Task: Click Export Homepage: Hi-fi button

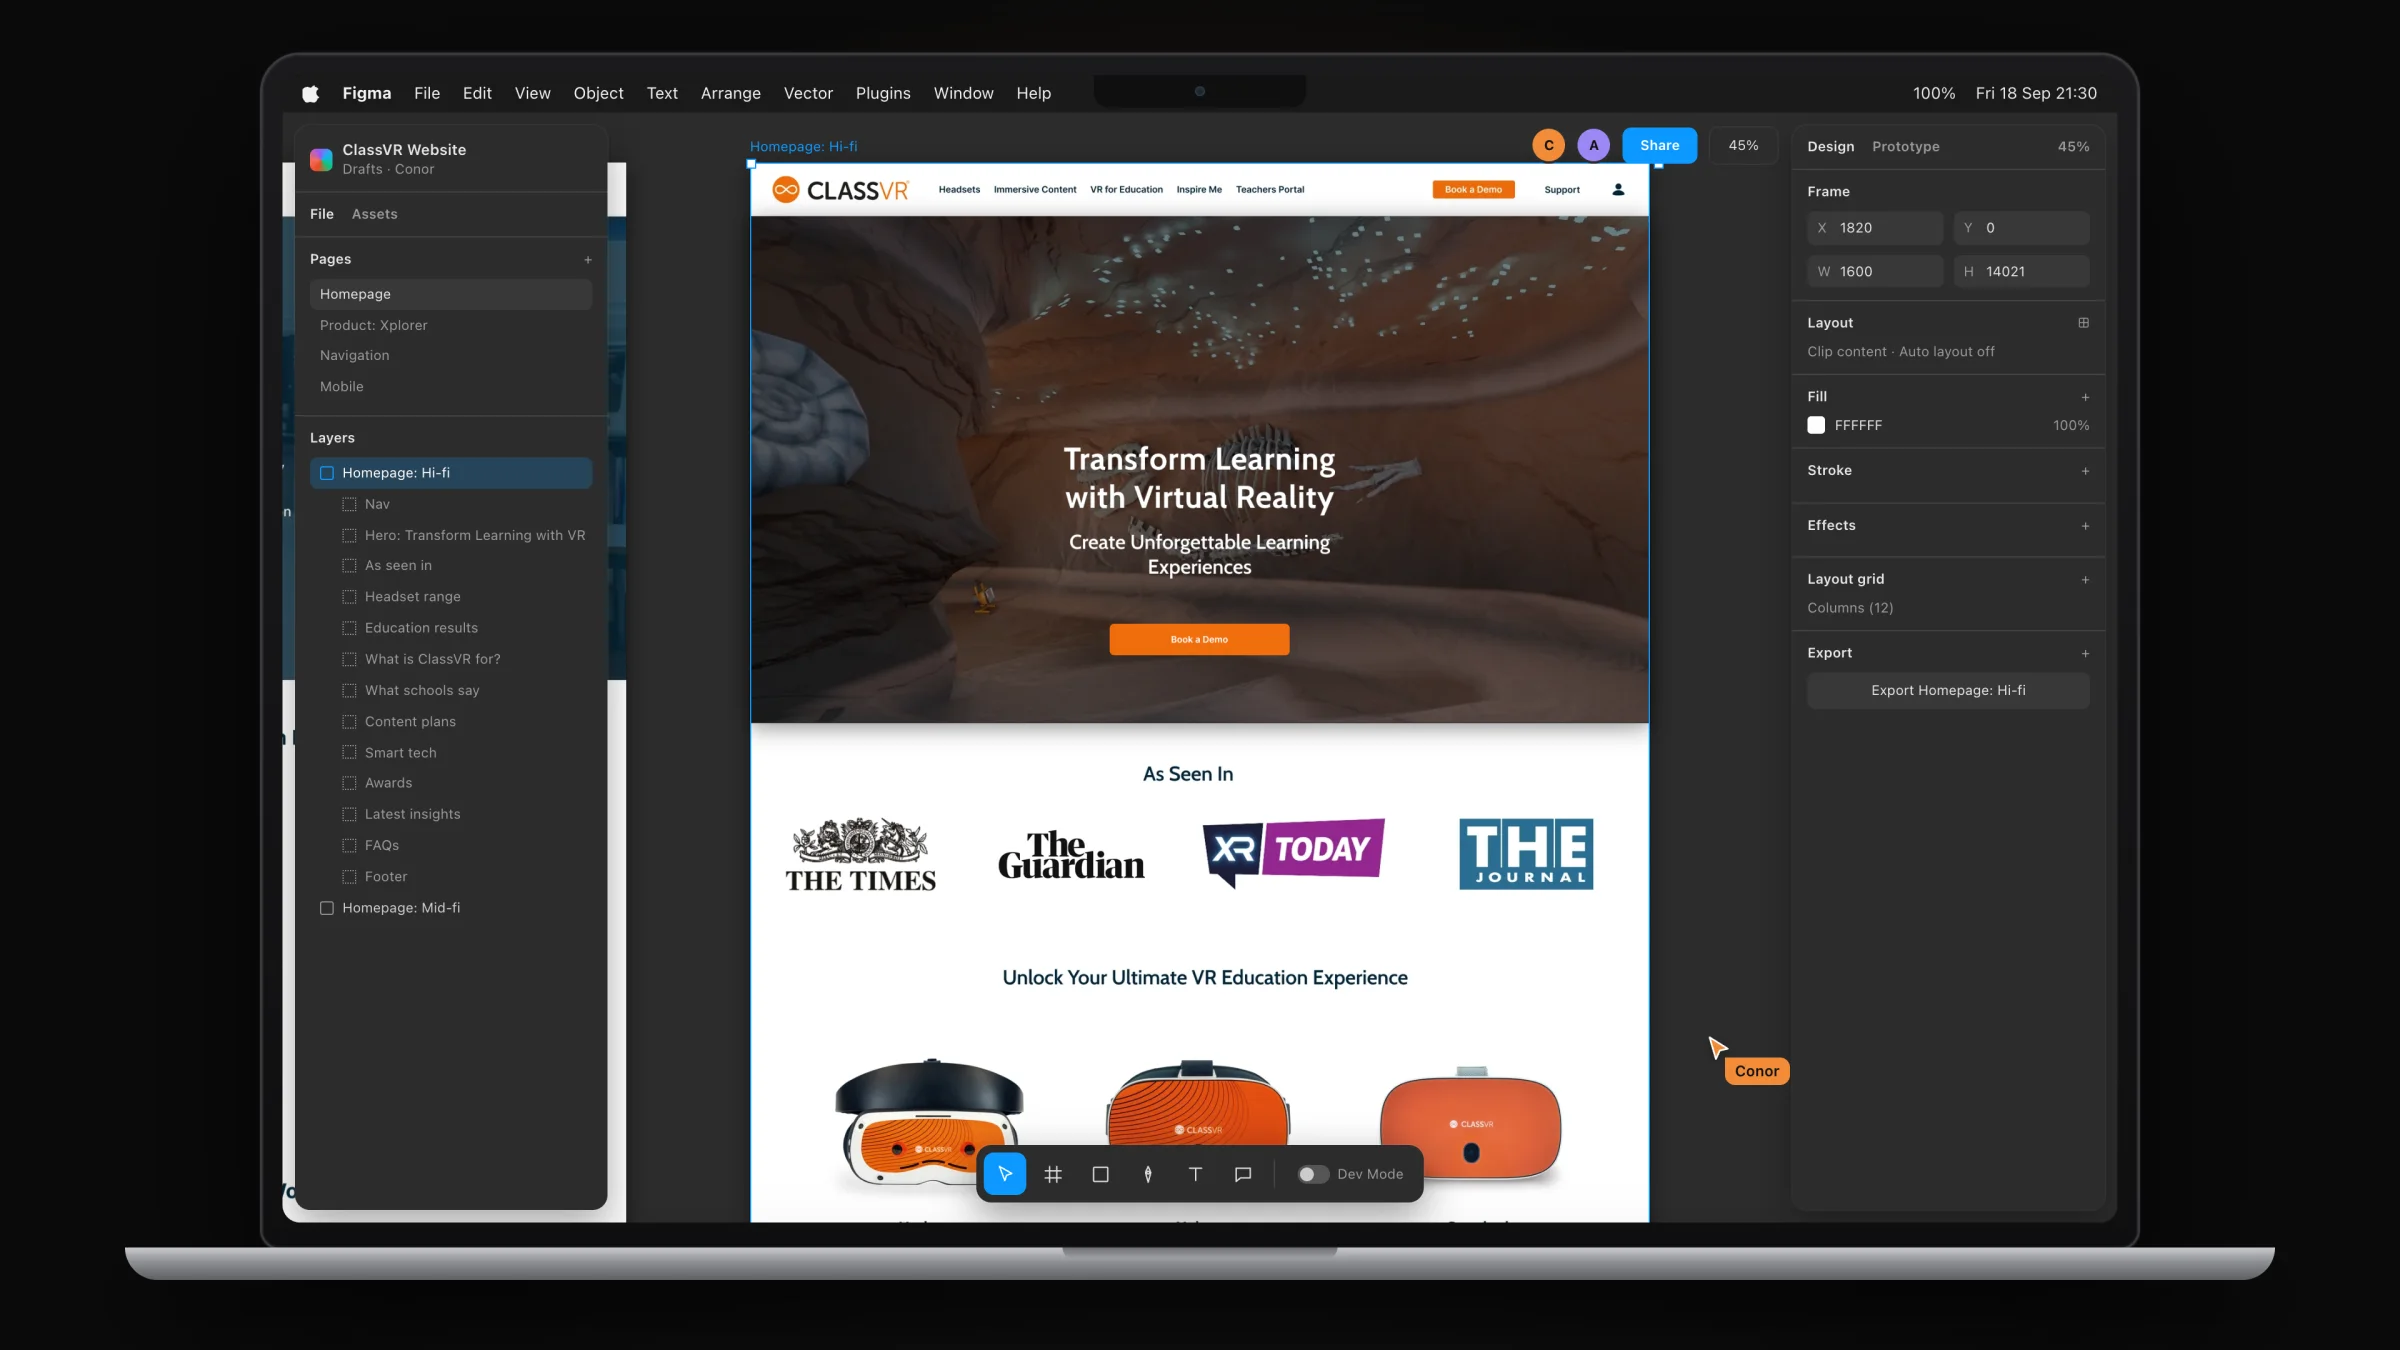Action: [x=1948, y=690]
